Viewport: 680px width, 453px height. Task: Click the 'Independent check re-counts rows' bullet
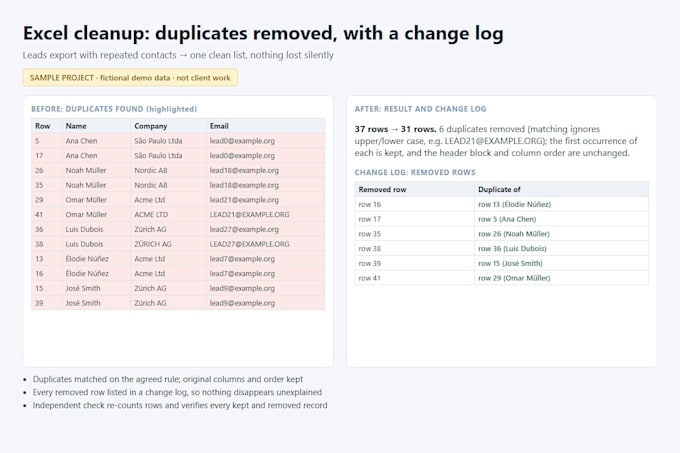pyautogui.click(x=180, y=405)
